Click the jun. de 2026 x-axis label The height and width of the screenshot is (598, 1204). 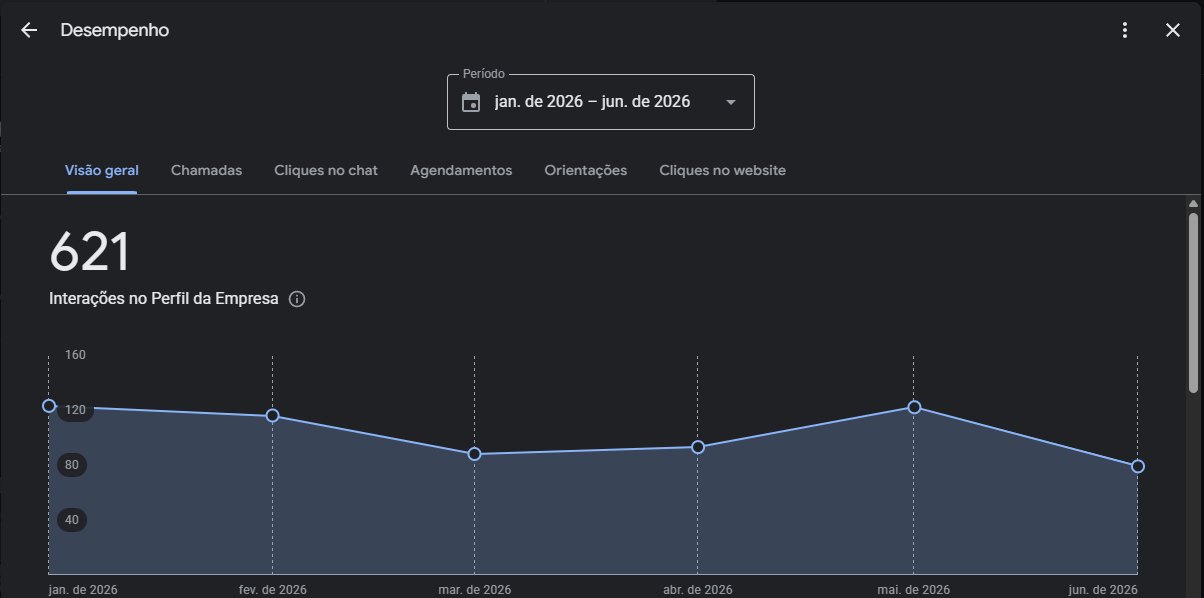(1104, 589)
